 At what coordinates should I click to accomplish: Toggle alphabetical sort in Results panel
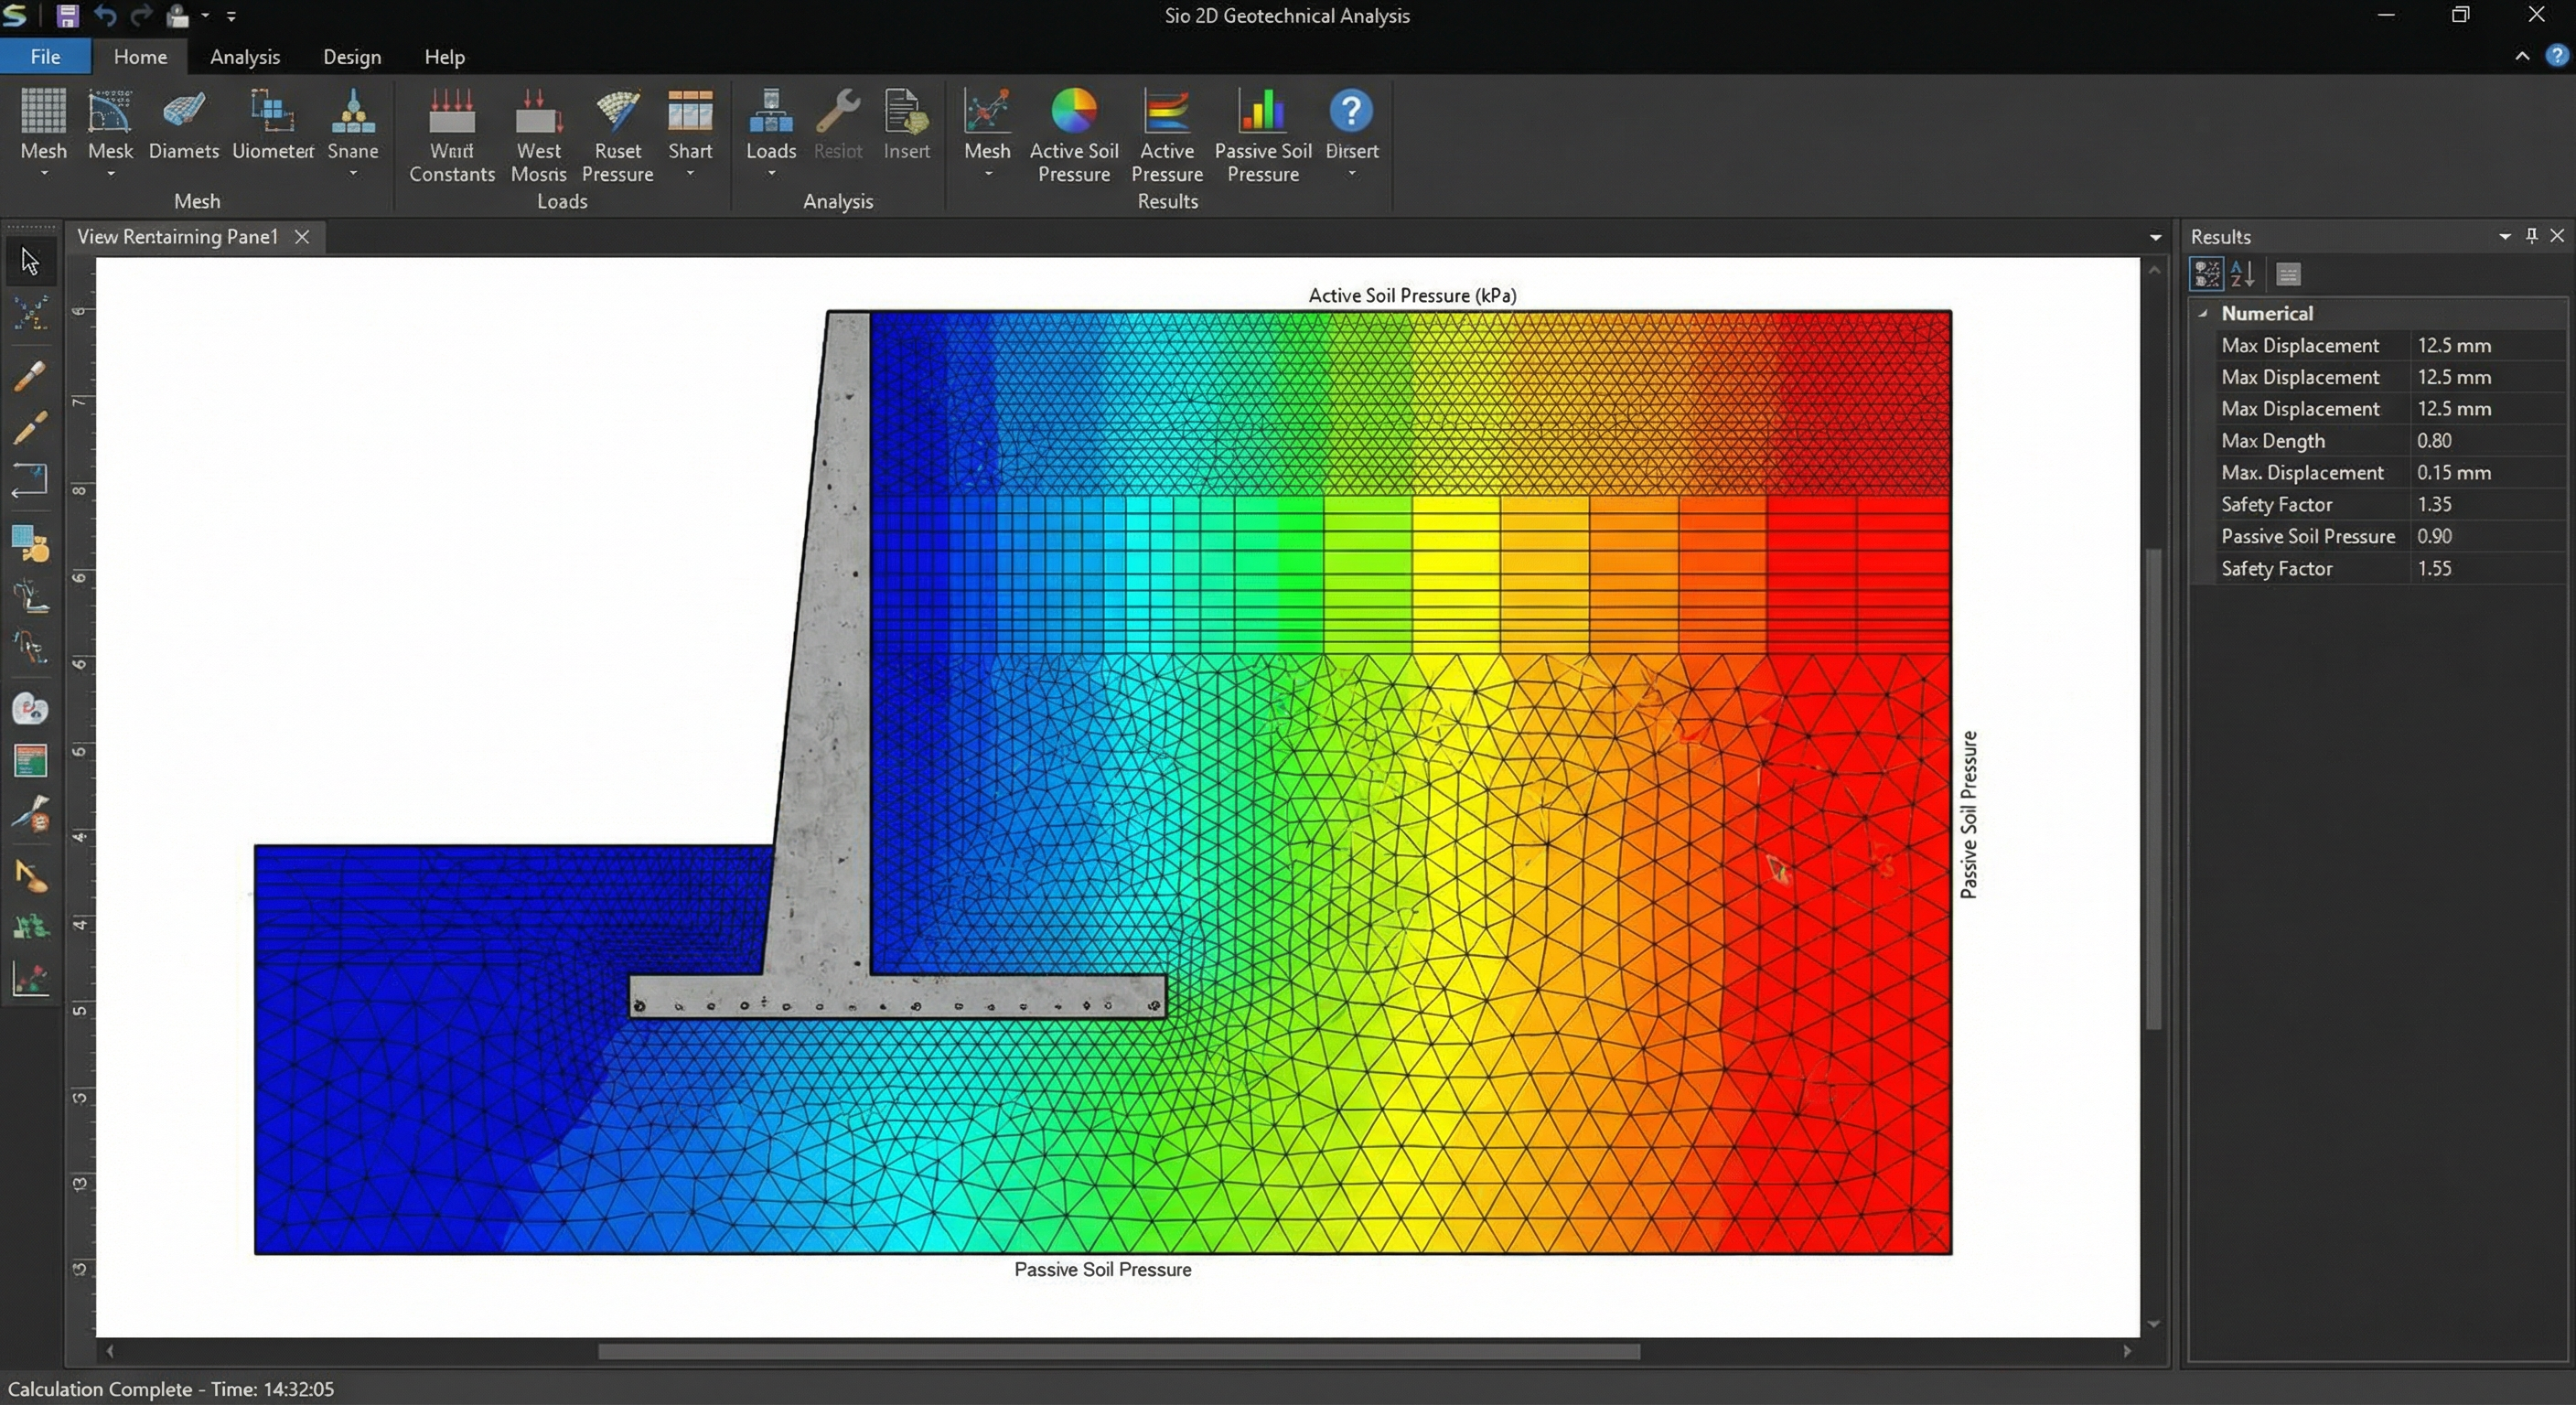coord(2242,274)
